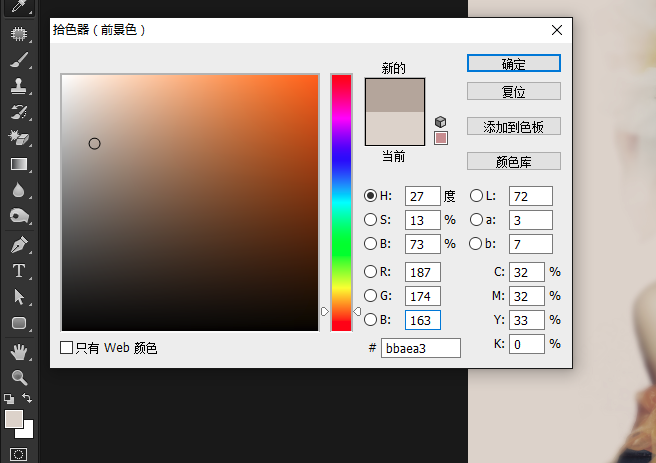Select the Zoom magnifier tool
656x463 pixels.
(x=19, y=377)
